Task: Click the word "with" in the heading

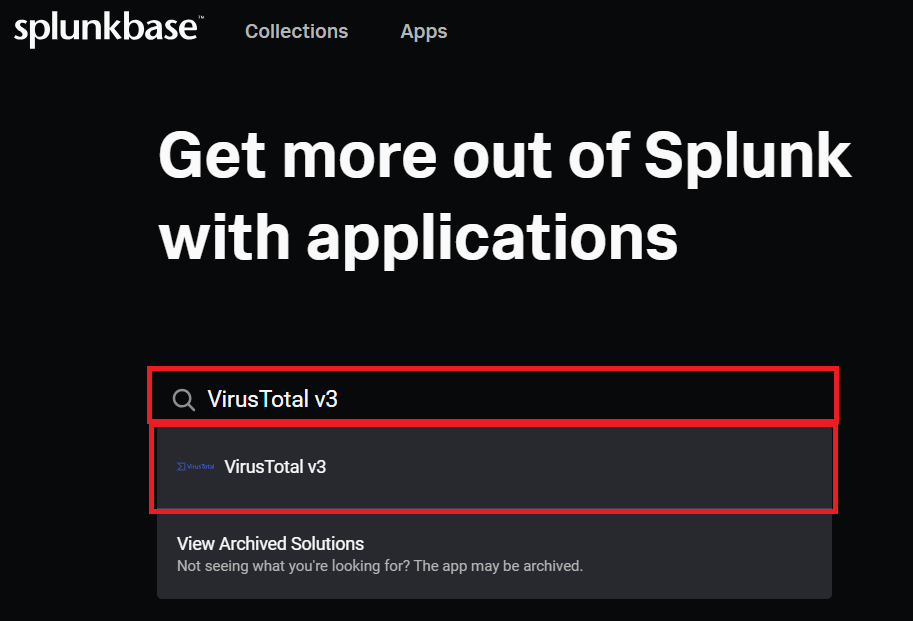Action: [x=224, y=237]
